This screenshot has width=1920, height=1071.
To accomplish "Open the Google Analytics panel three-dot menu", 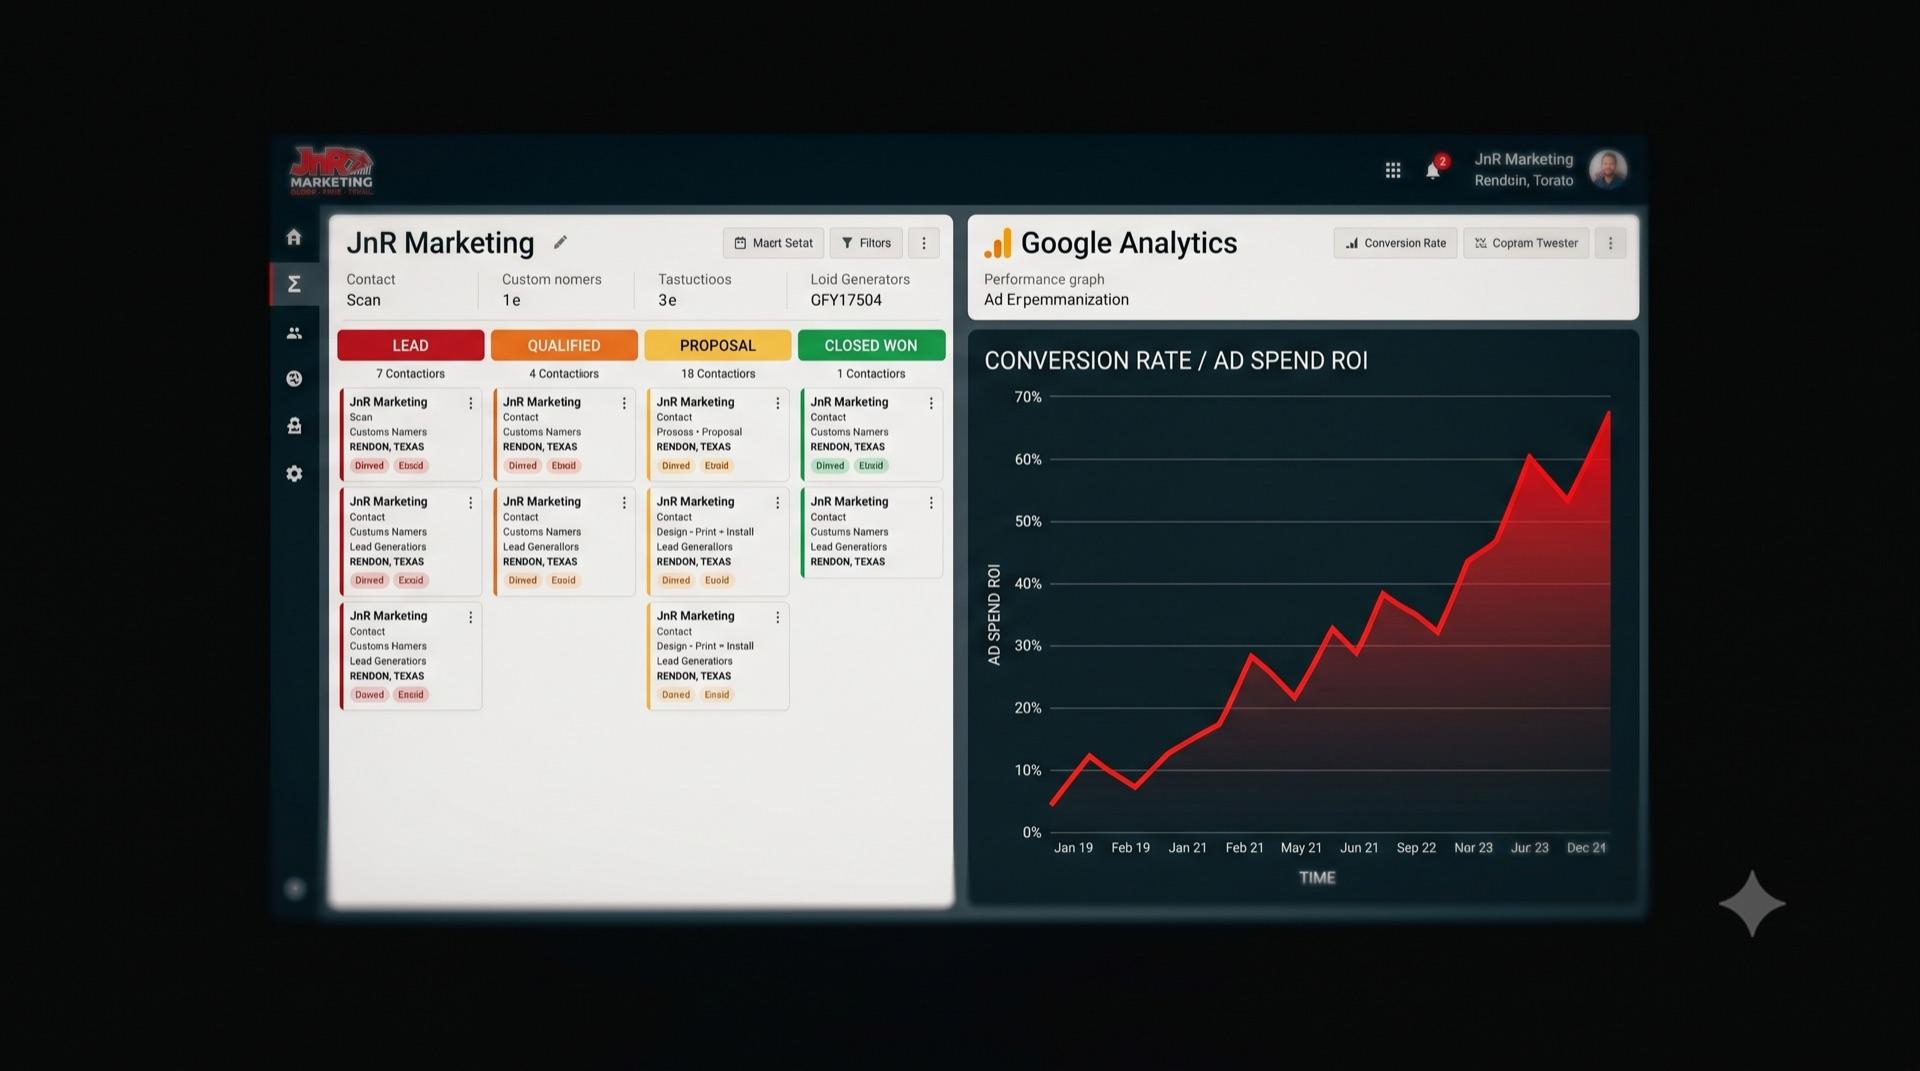I will tap(1610, 243).
